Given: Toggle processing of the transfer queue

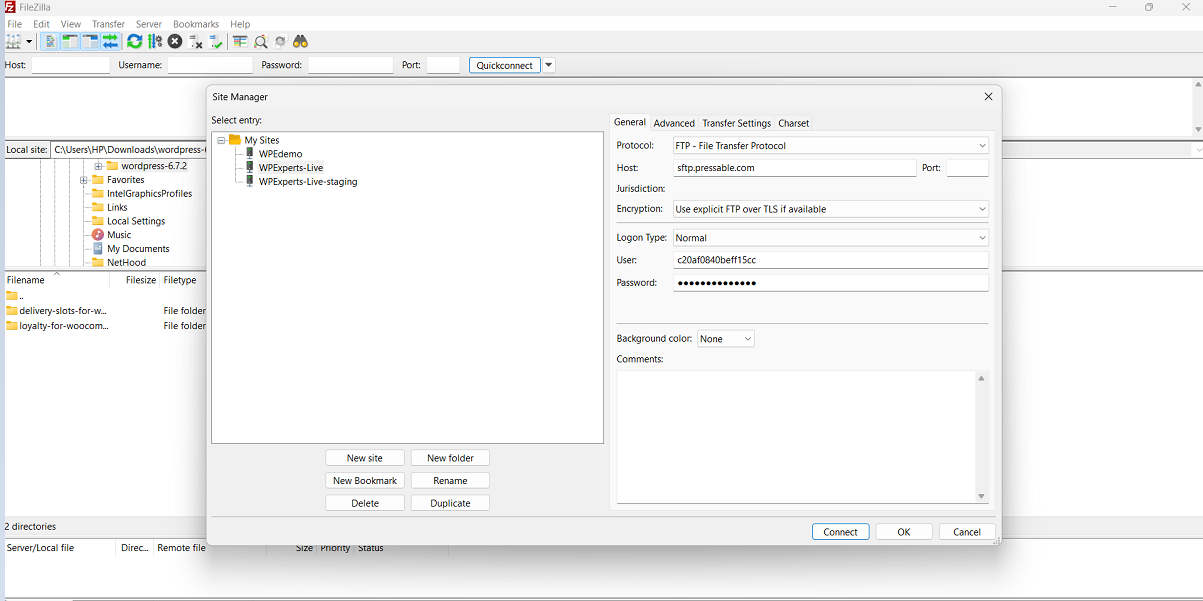Looking at the screenshot, I should [x=155, y=41].
